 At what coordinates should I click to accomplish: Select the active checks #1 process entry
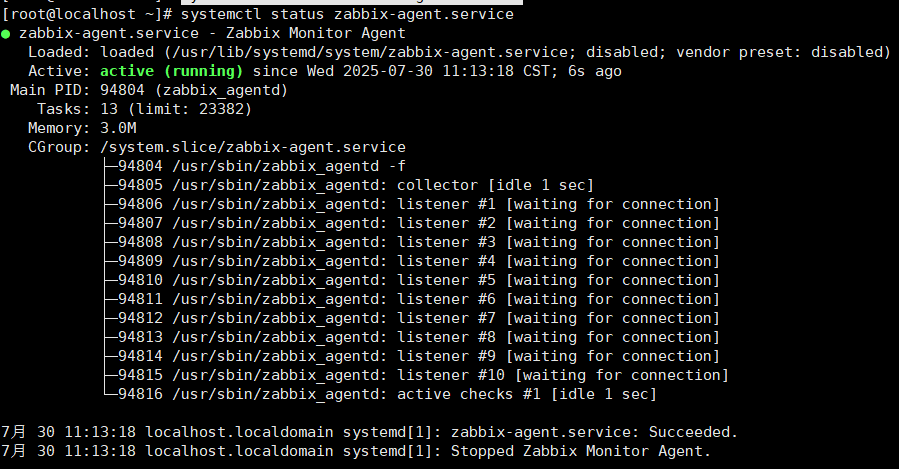coord(380,394)
